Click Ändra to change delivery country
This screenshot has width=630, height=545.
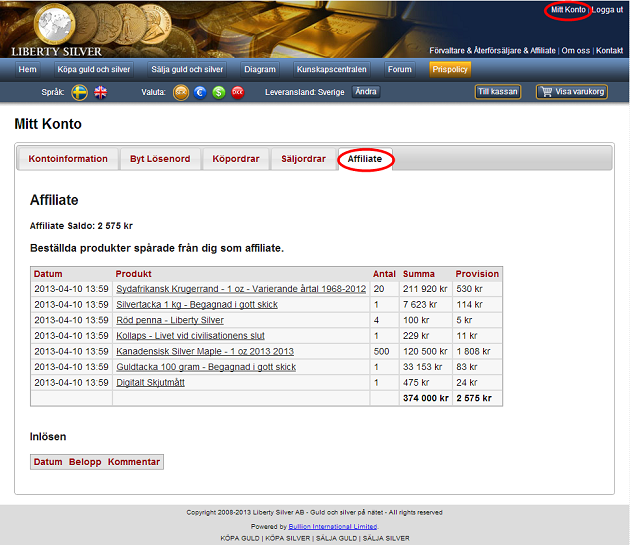point(366,92)
